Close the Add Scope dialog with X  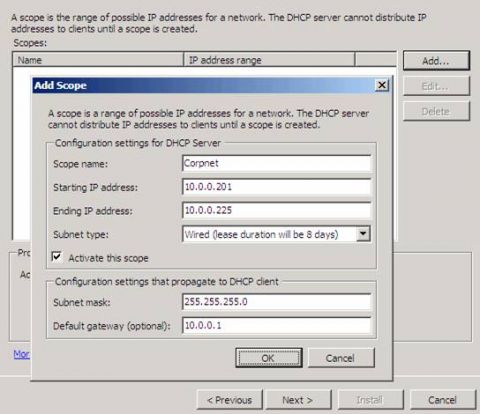pos(382,85)
